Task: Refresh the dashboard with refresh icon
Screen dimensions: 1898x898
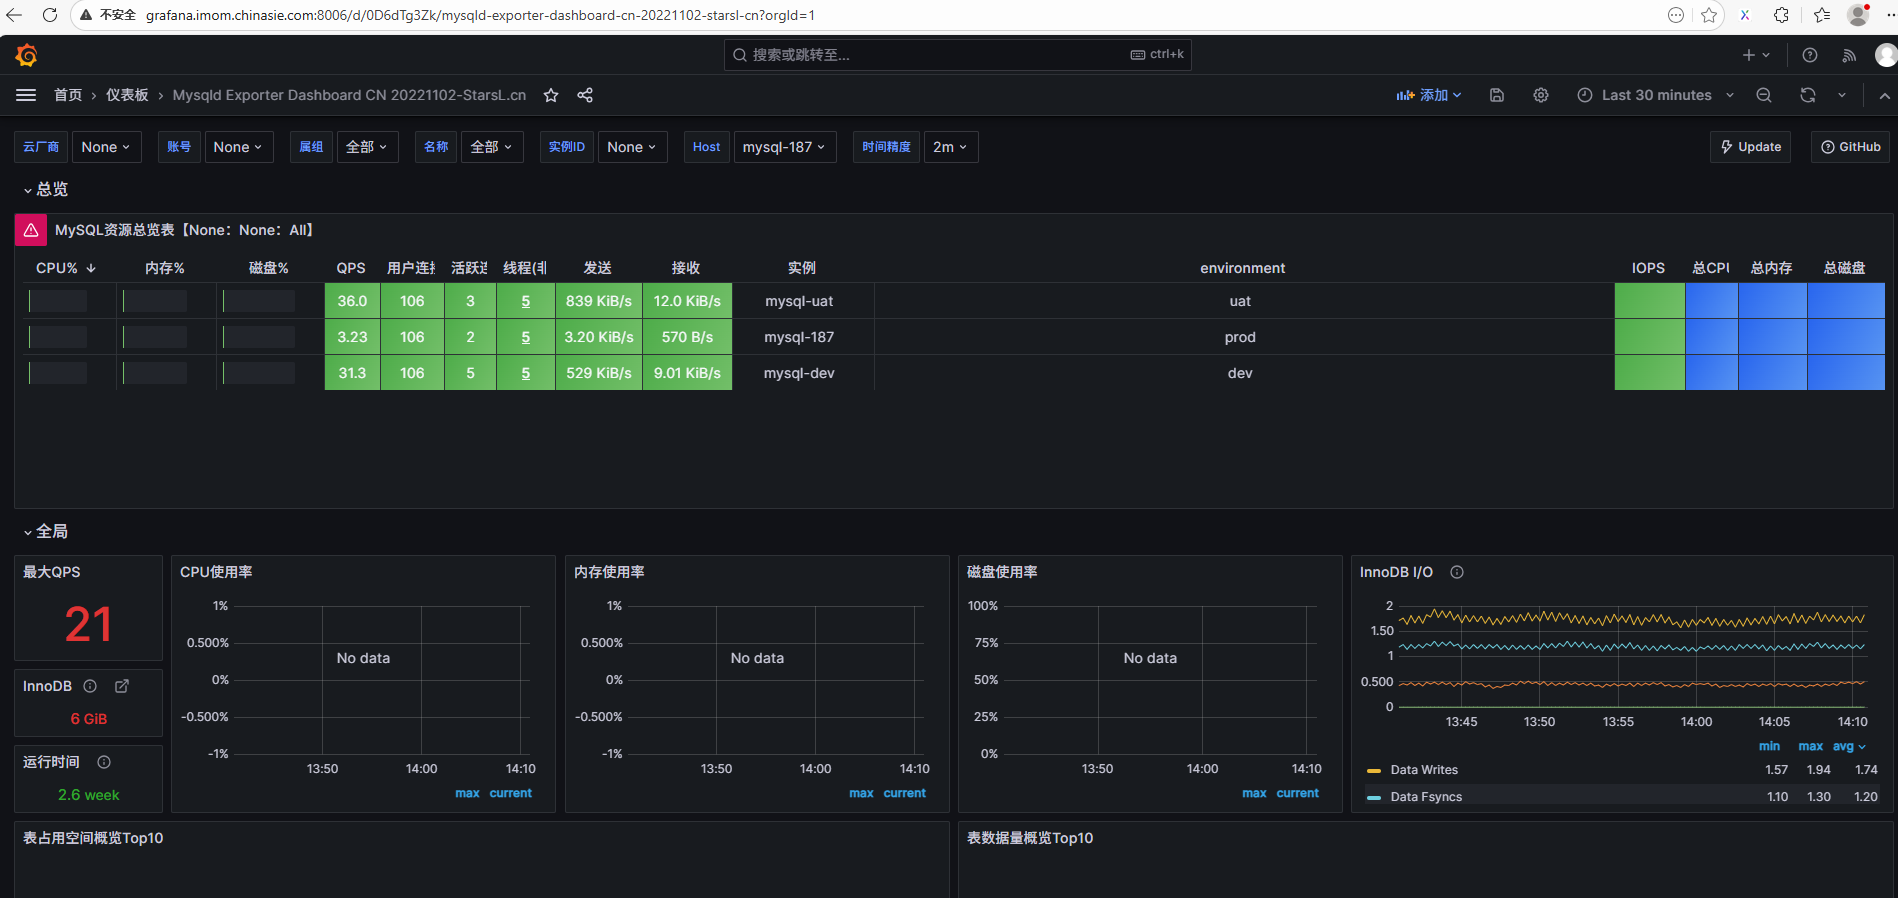Action: 1808,95
